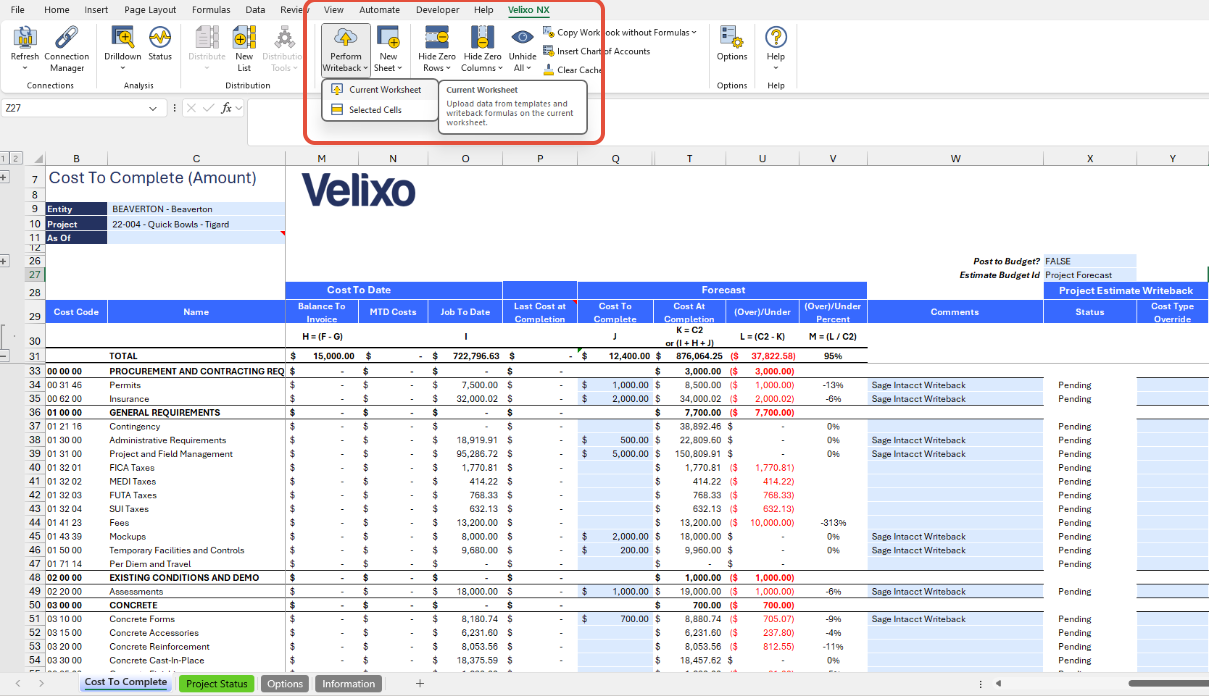
Task: Select the Velixo NX ribbon tab
Action: (528, 10)
